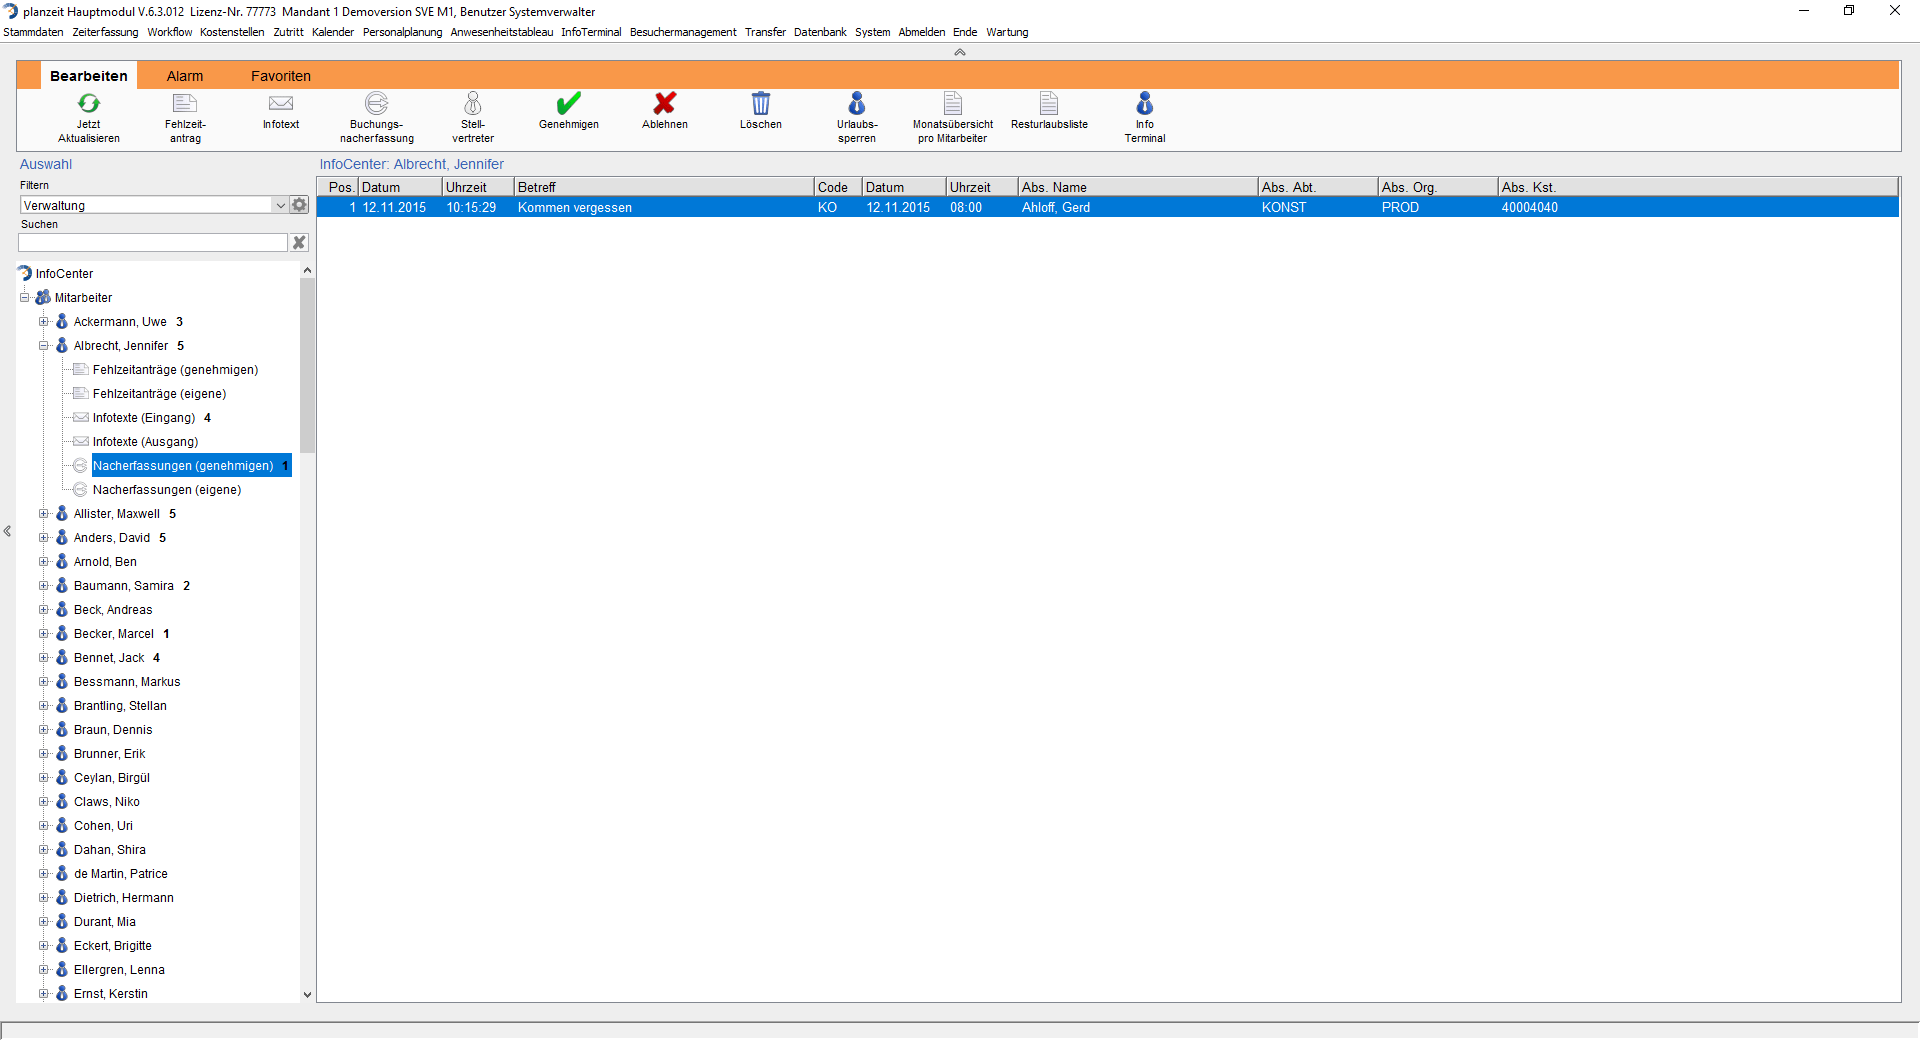The height and width of the screenshot is (1040, 1920).
Task: Click the Löschen trash icon
Action: pyautogui.click(x=761, y=104)
